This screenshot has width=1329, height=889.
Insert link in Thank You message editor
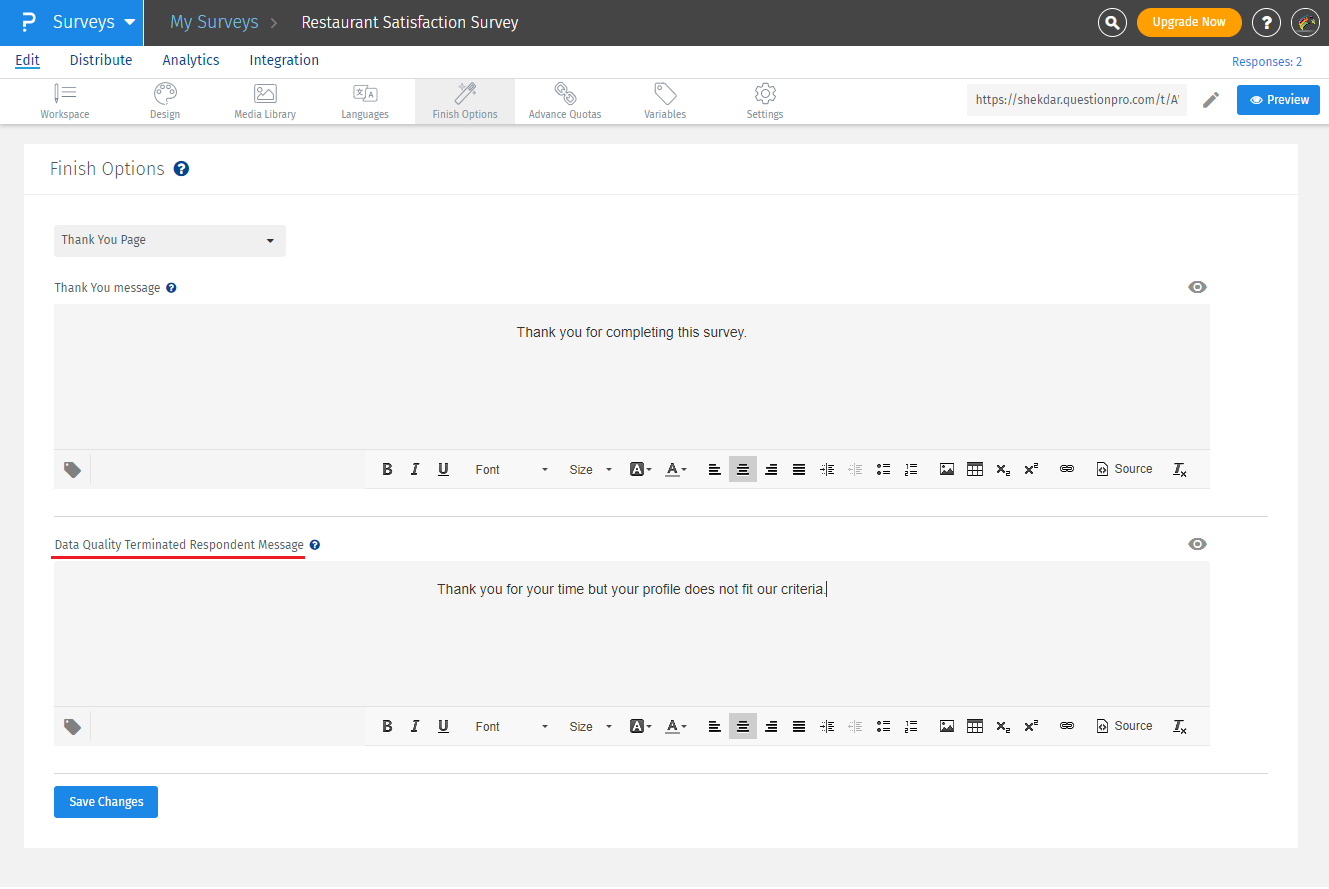click(x=1067, y=469)
